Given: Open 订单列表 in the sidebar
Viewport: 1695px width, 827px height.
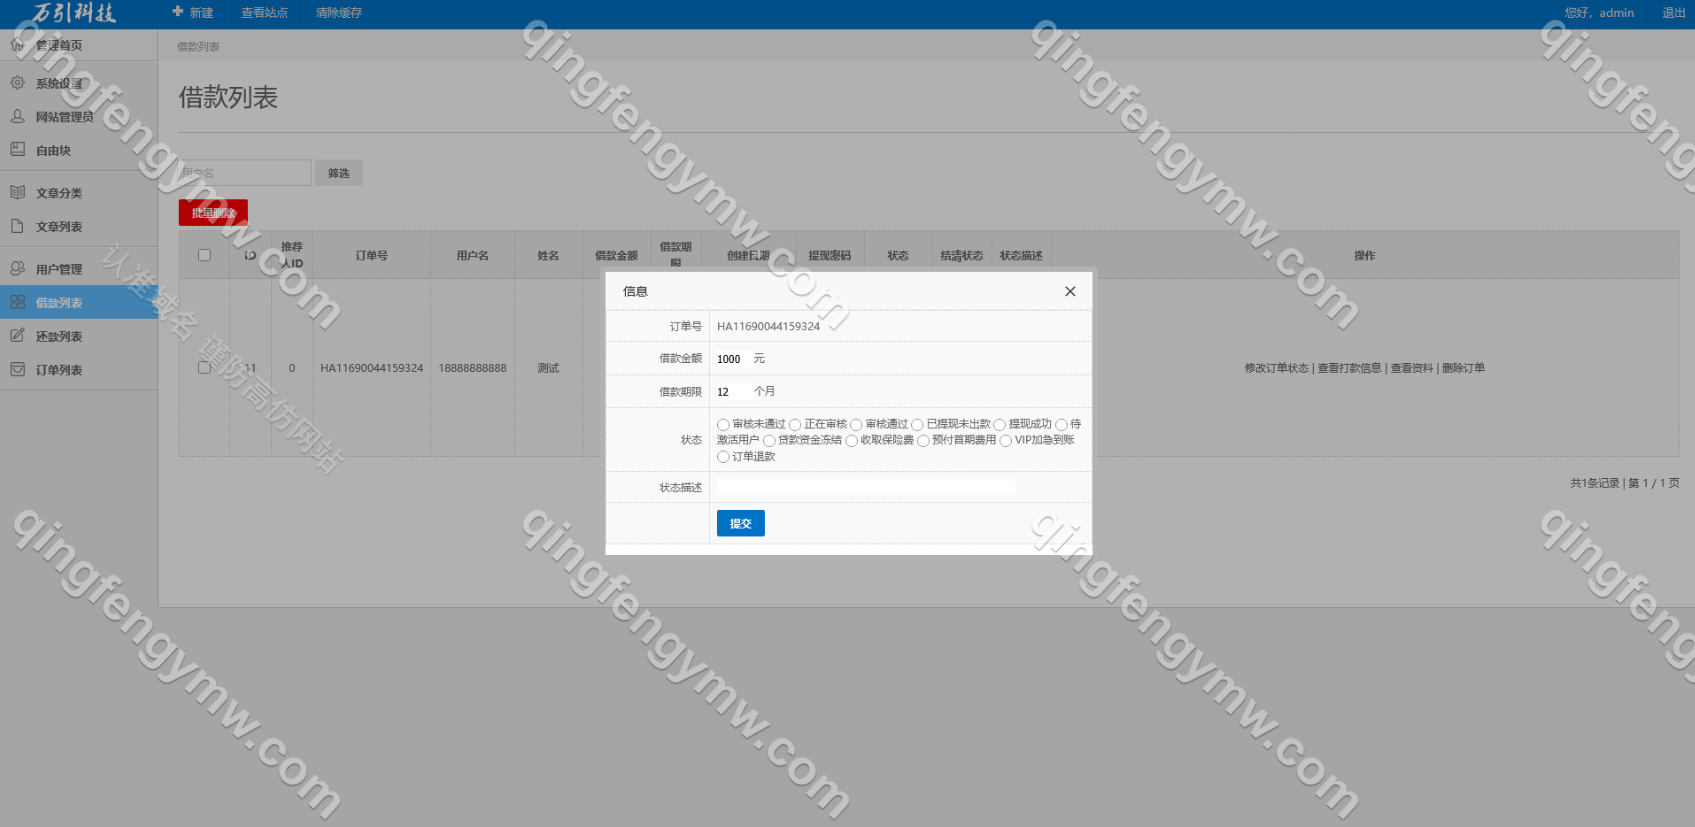Looking at the screenshot, I should point(59,370).
